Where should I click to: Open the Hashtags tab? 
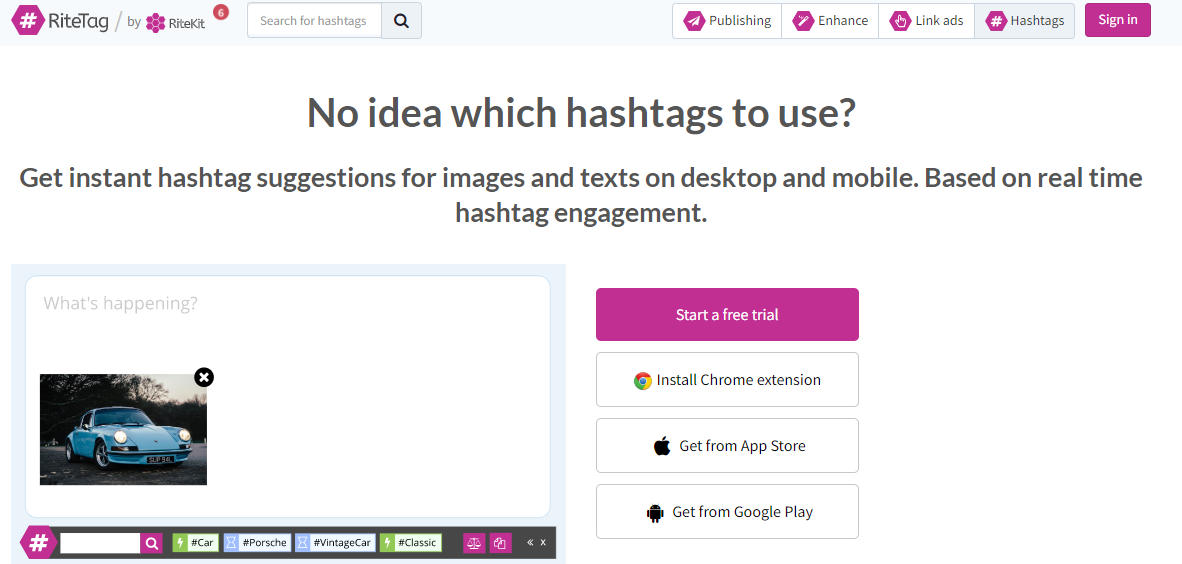click(x=1024, y=21)
